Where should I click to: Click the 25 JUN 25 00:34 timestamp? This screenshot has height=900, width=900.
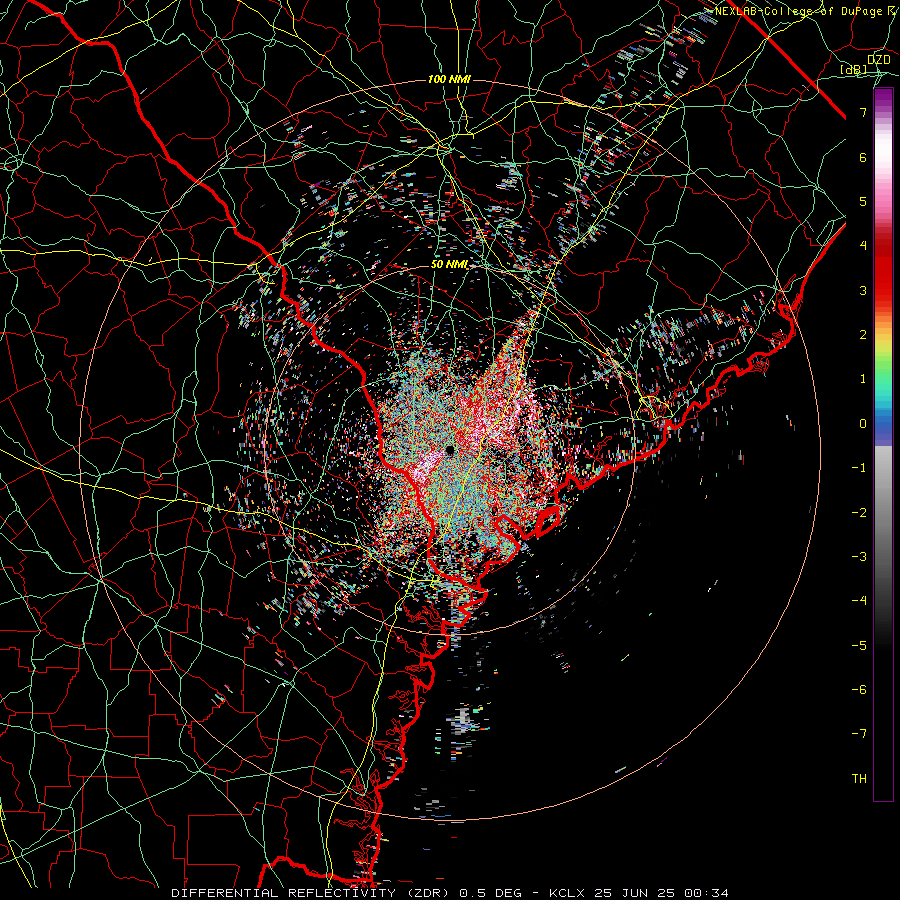663,893
